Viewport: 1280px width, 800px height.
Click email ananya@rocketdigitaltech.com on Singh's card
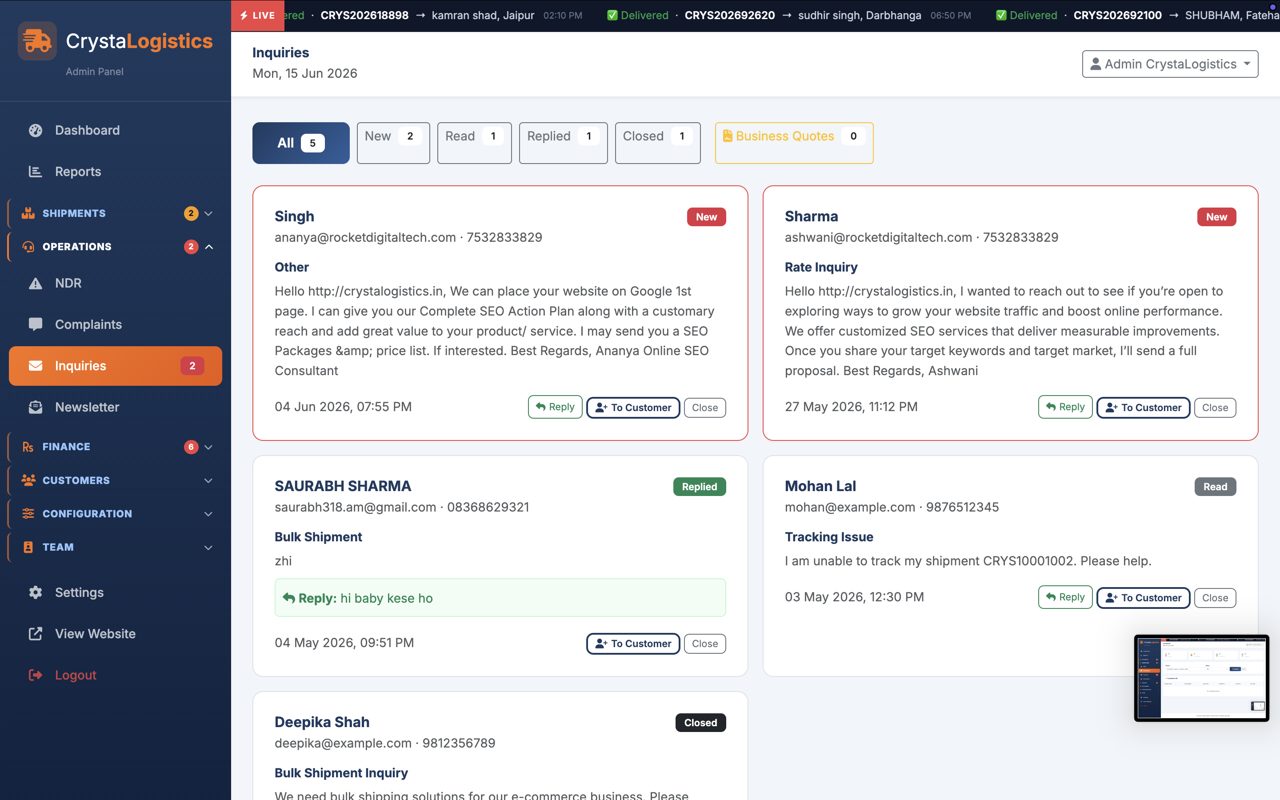point(366,238)
